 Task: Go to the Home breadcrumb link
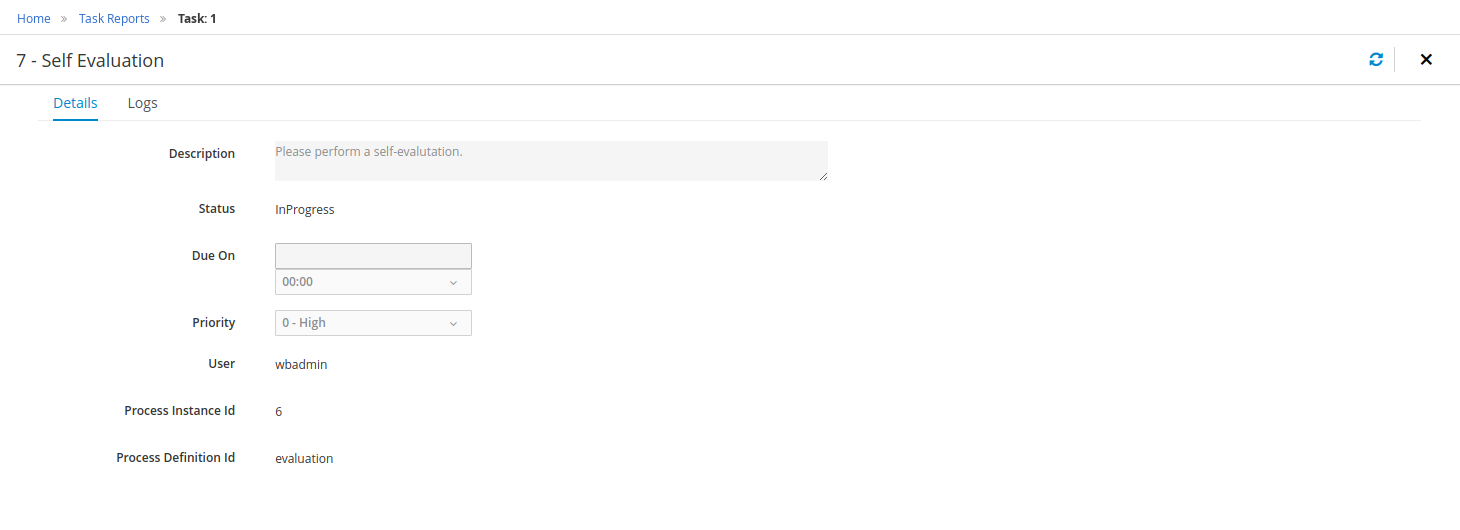click(x=34, y=19)
